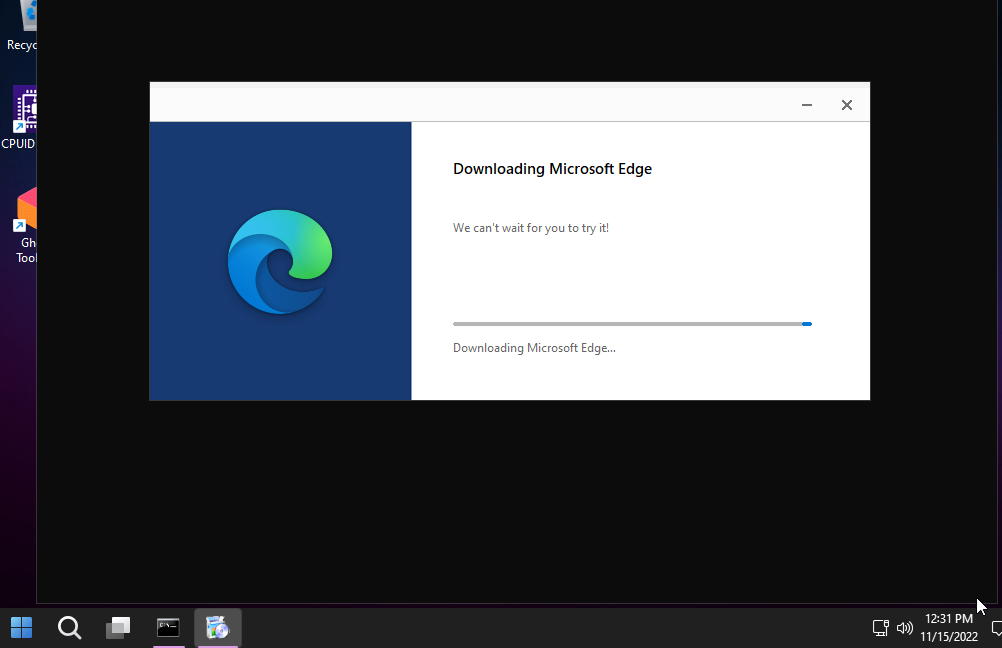Click the Microsoft Edge logo
Image resolution: width=1002 pixels, height=648 pixels.
280,261
